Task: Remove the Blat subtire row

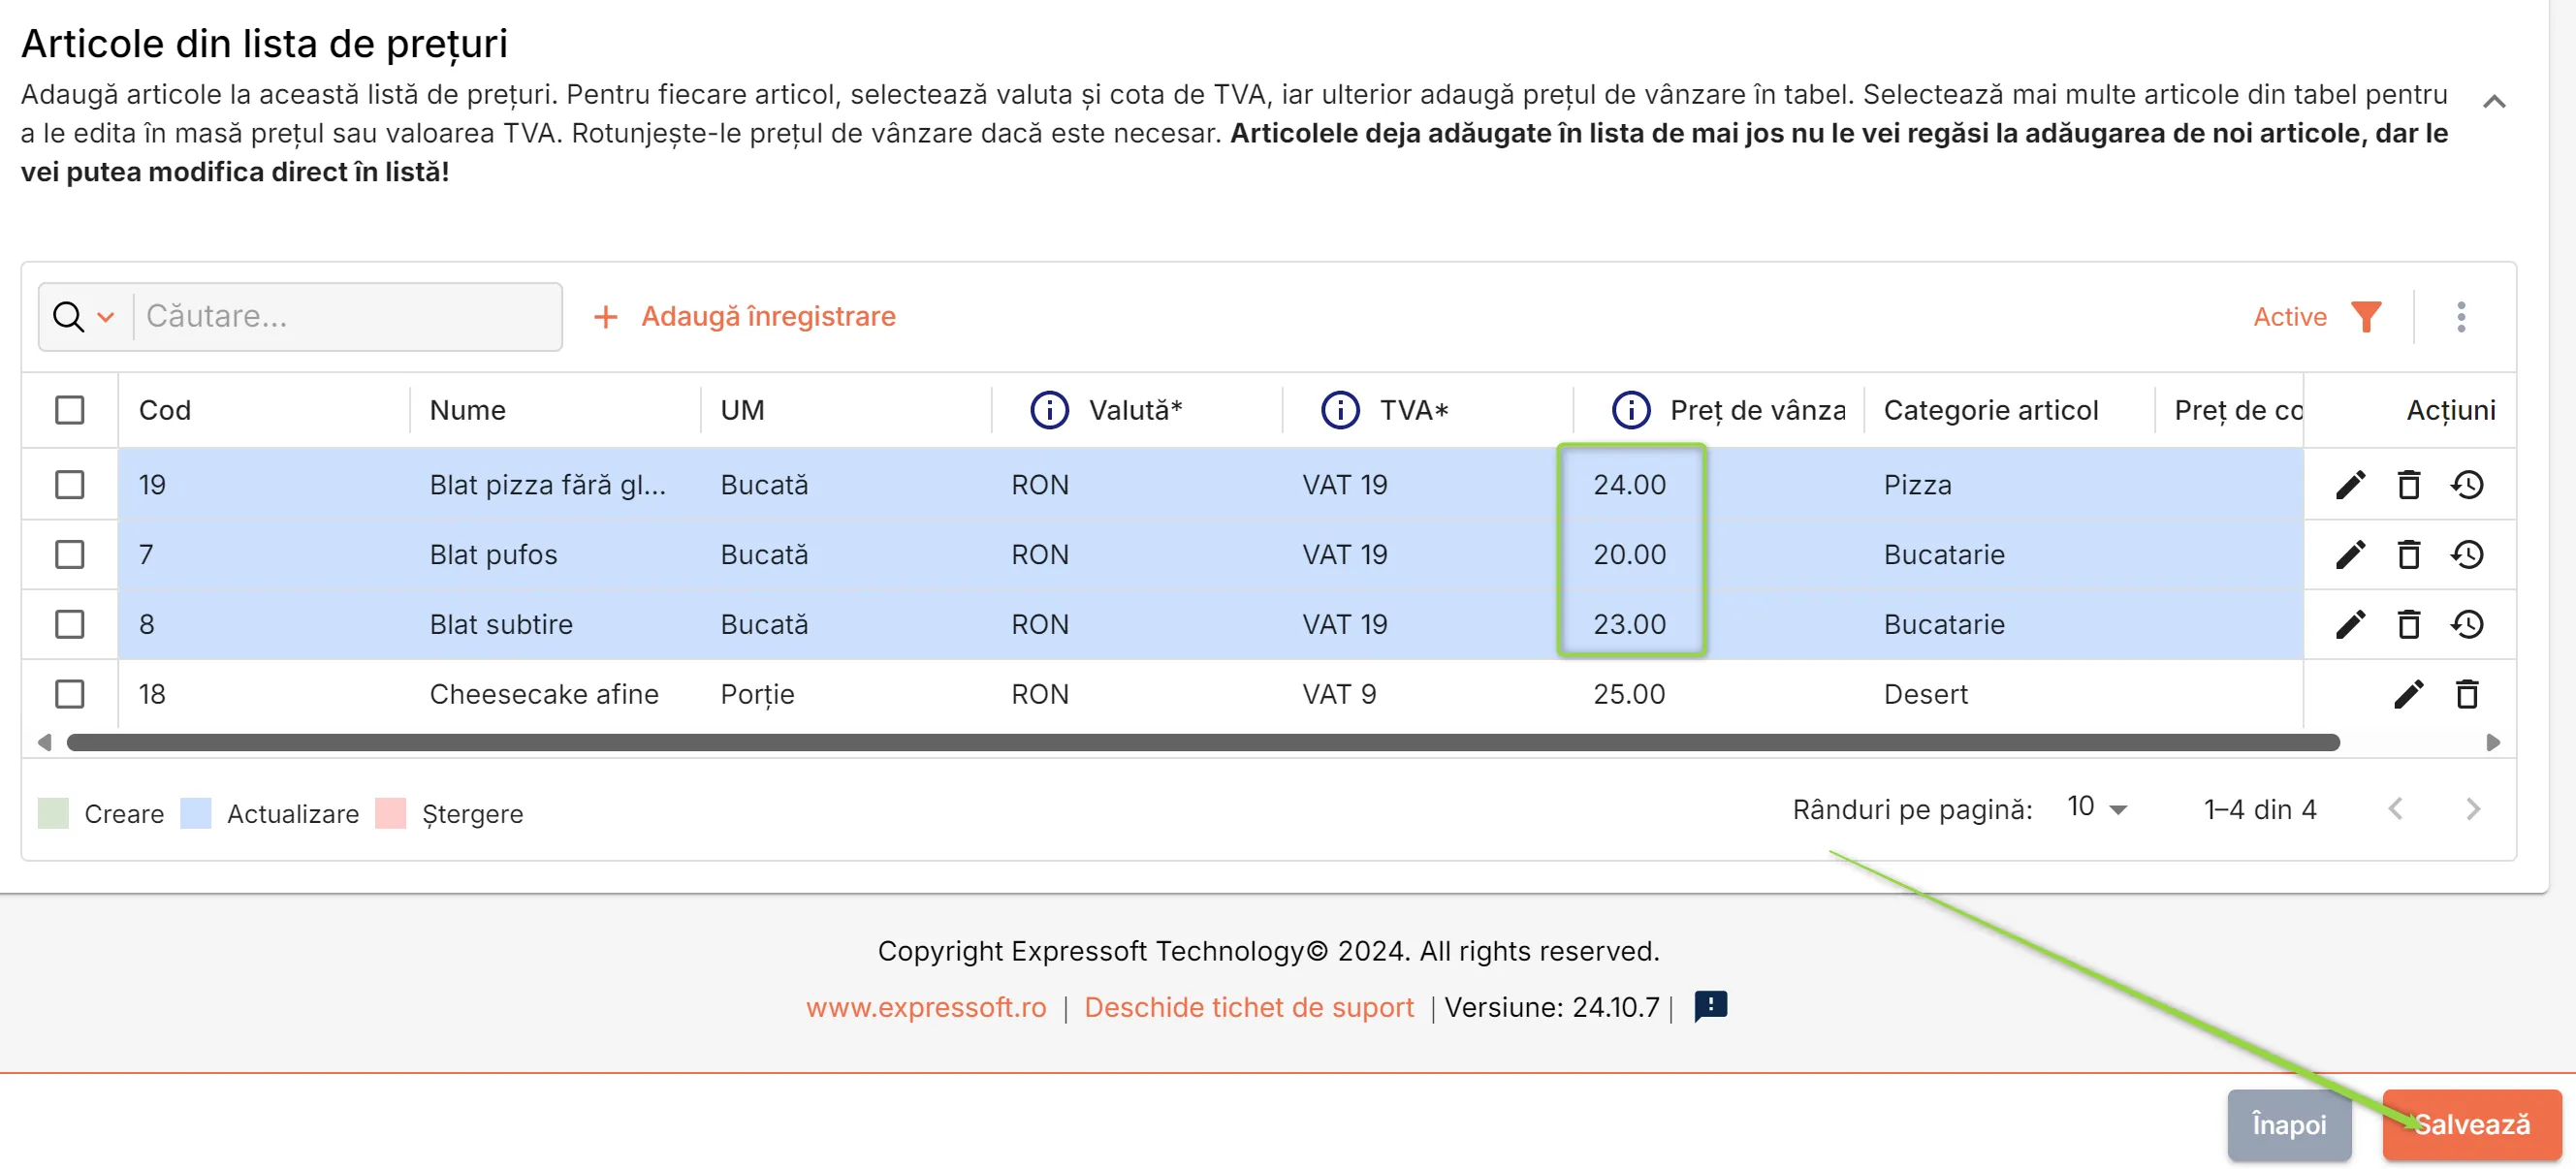Action: (x=2408, y=625)
